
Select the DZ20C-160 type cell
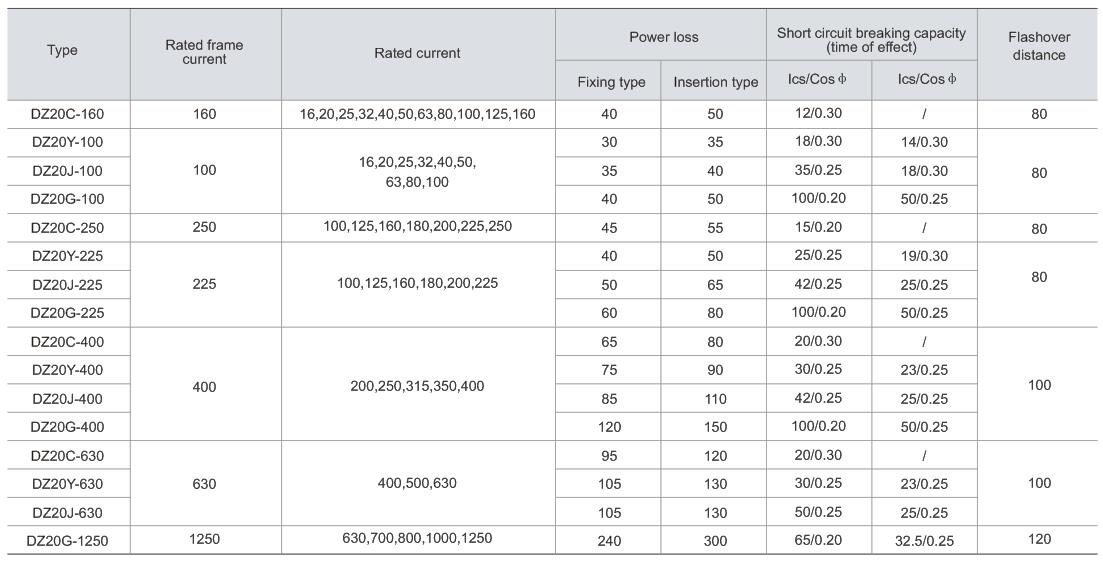[67, 114]
